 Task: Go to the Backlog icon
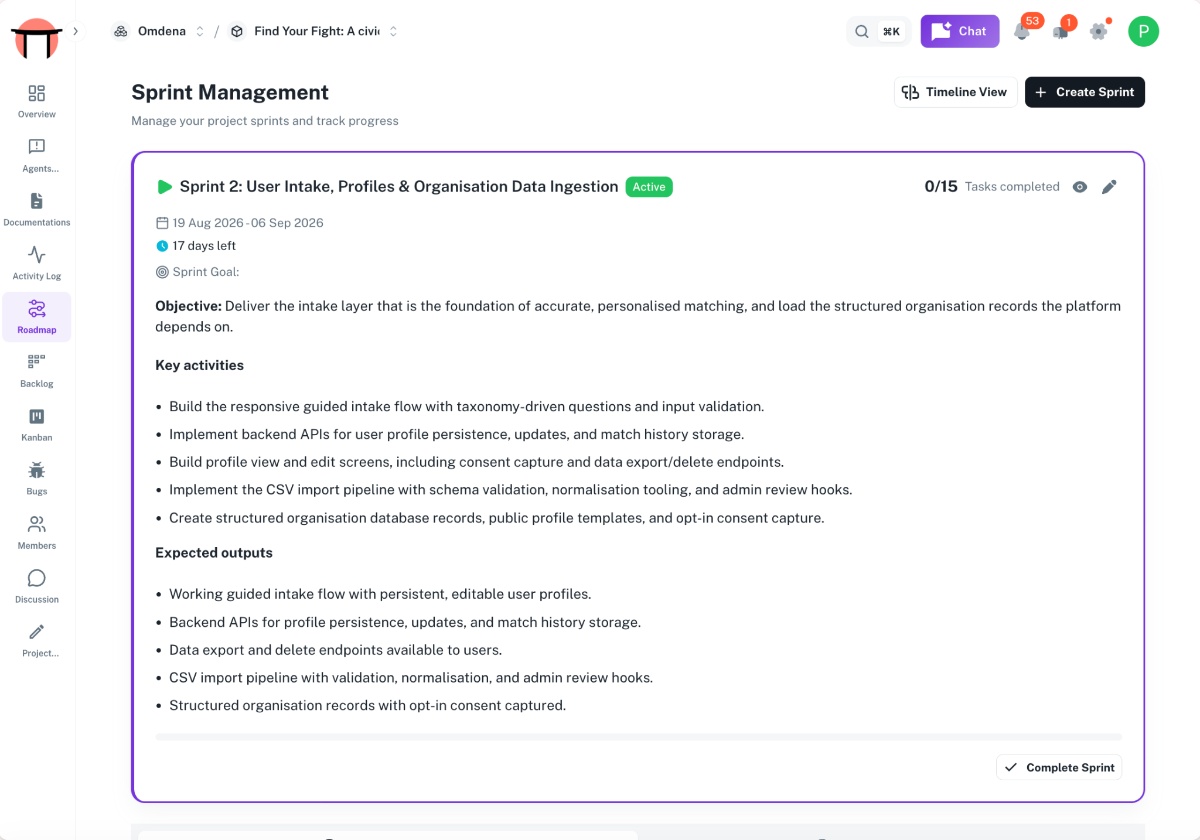point(37,362)
